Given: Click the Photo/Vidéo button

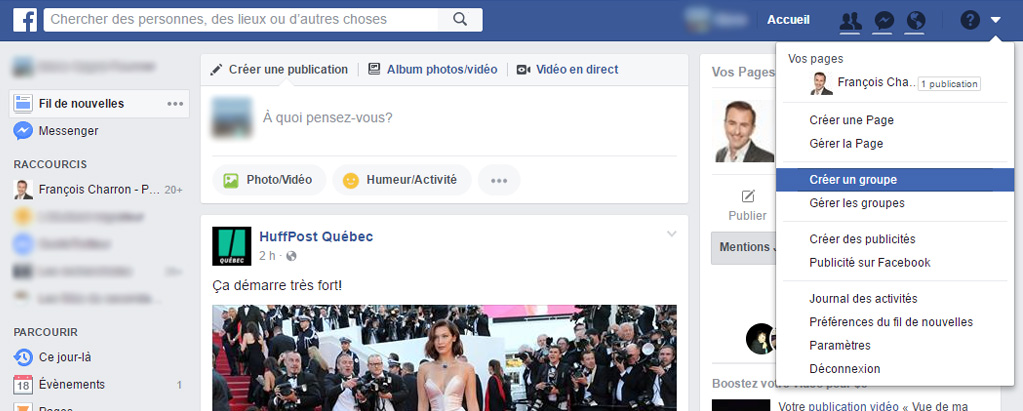Looking at the screenshot, I should [x=269, y=180].
